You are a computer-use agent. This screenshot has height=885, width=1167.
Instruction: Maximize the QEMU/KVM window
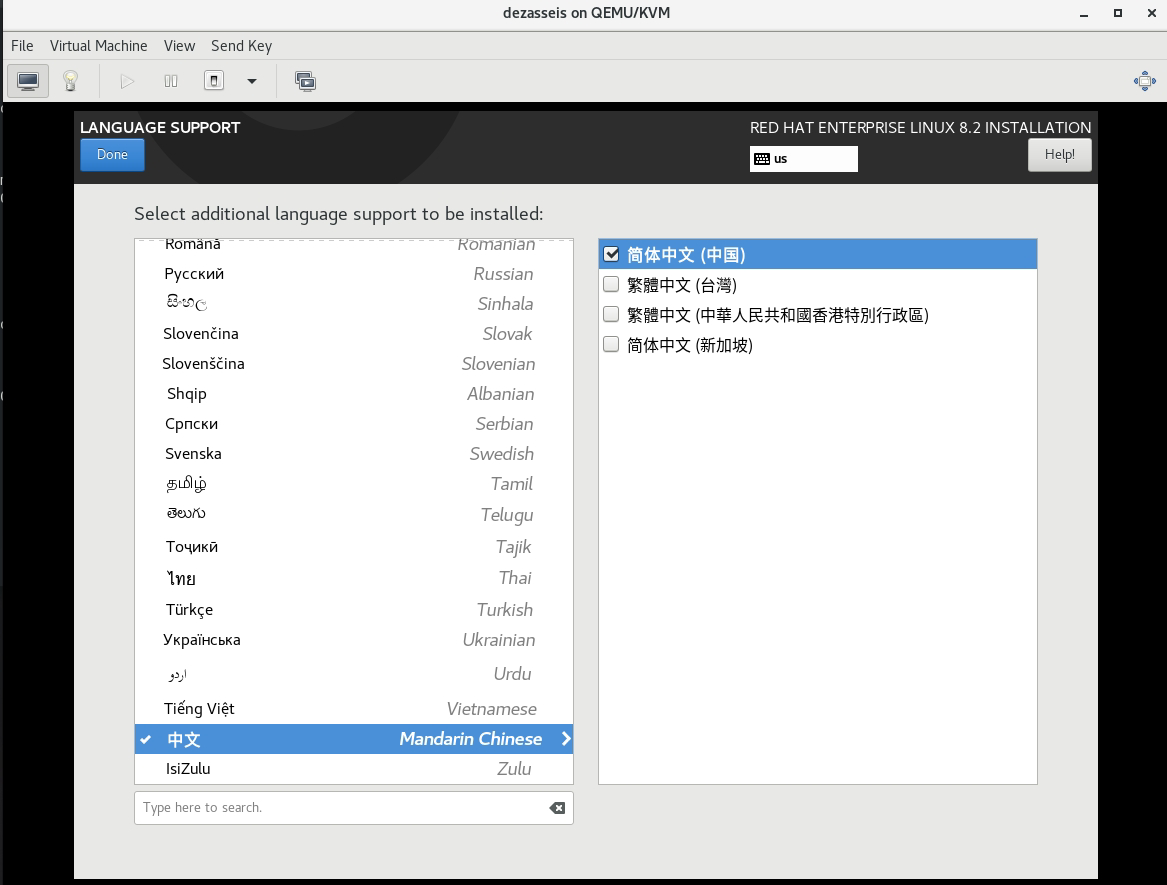coord(1118,13)
